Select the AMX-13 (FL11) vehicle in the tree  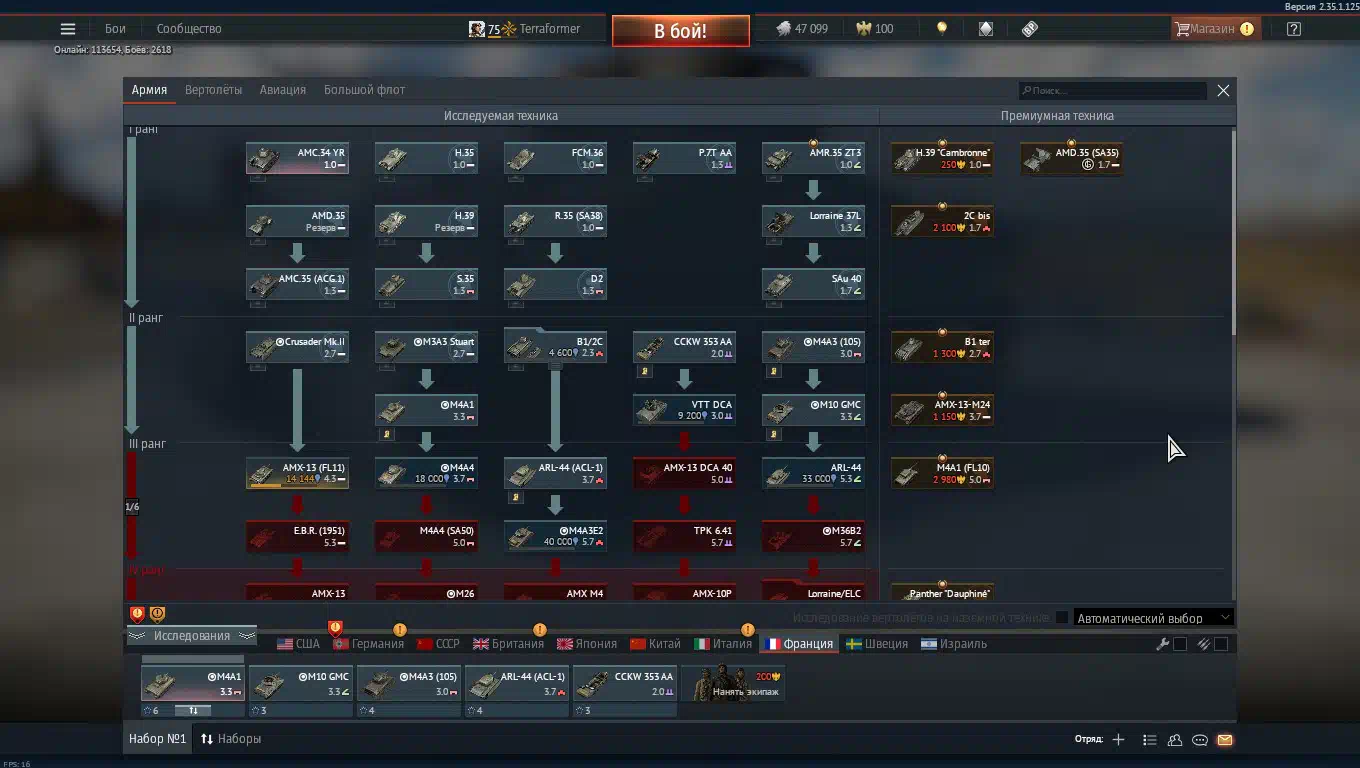(297, 473)
